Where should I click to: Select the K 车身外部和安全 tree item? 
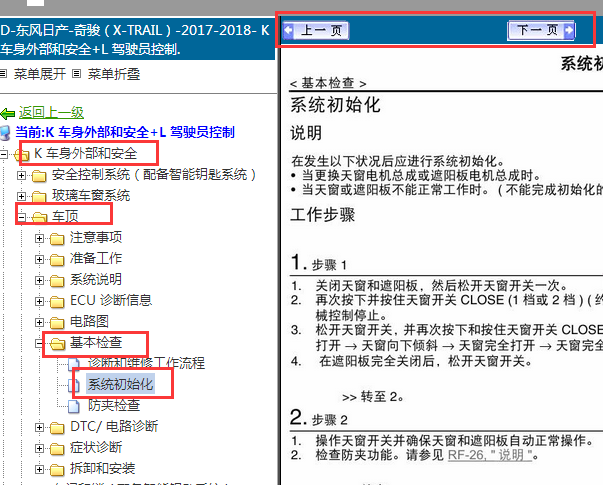85,153
